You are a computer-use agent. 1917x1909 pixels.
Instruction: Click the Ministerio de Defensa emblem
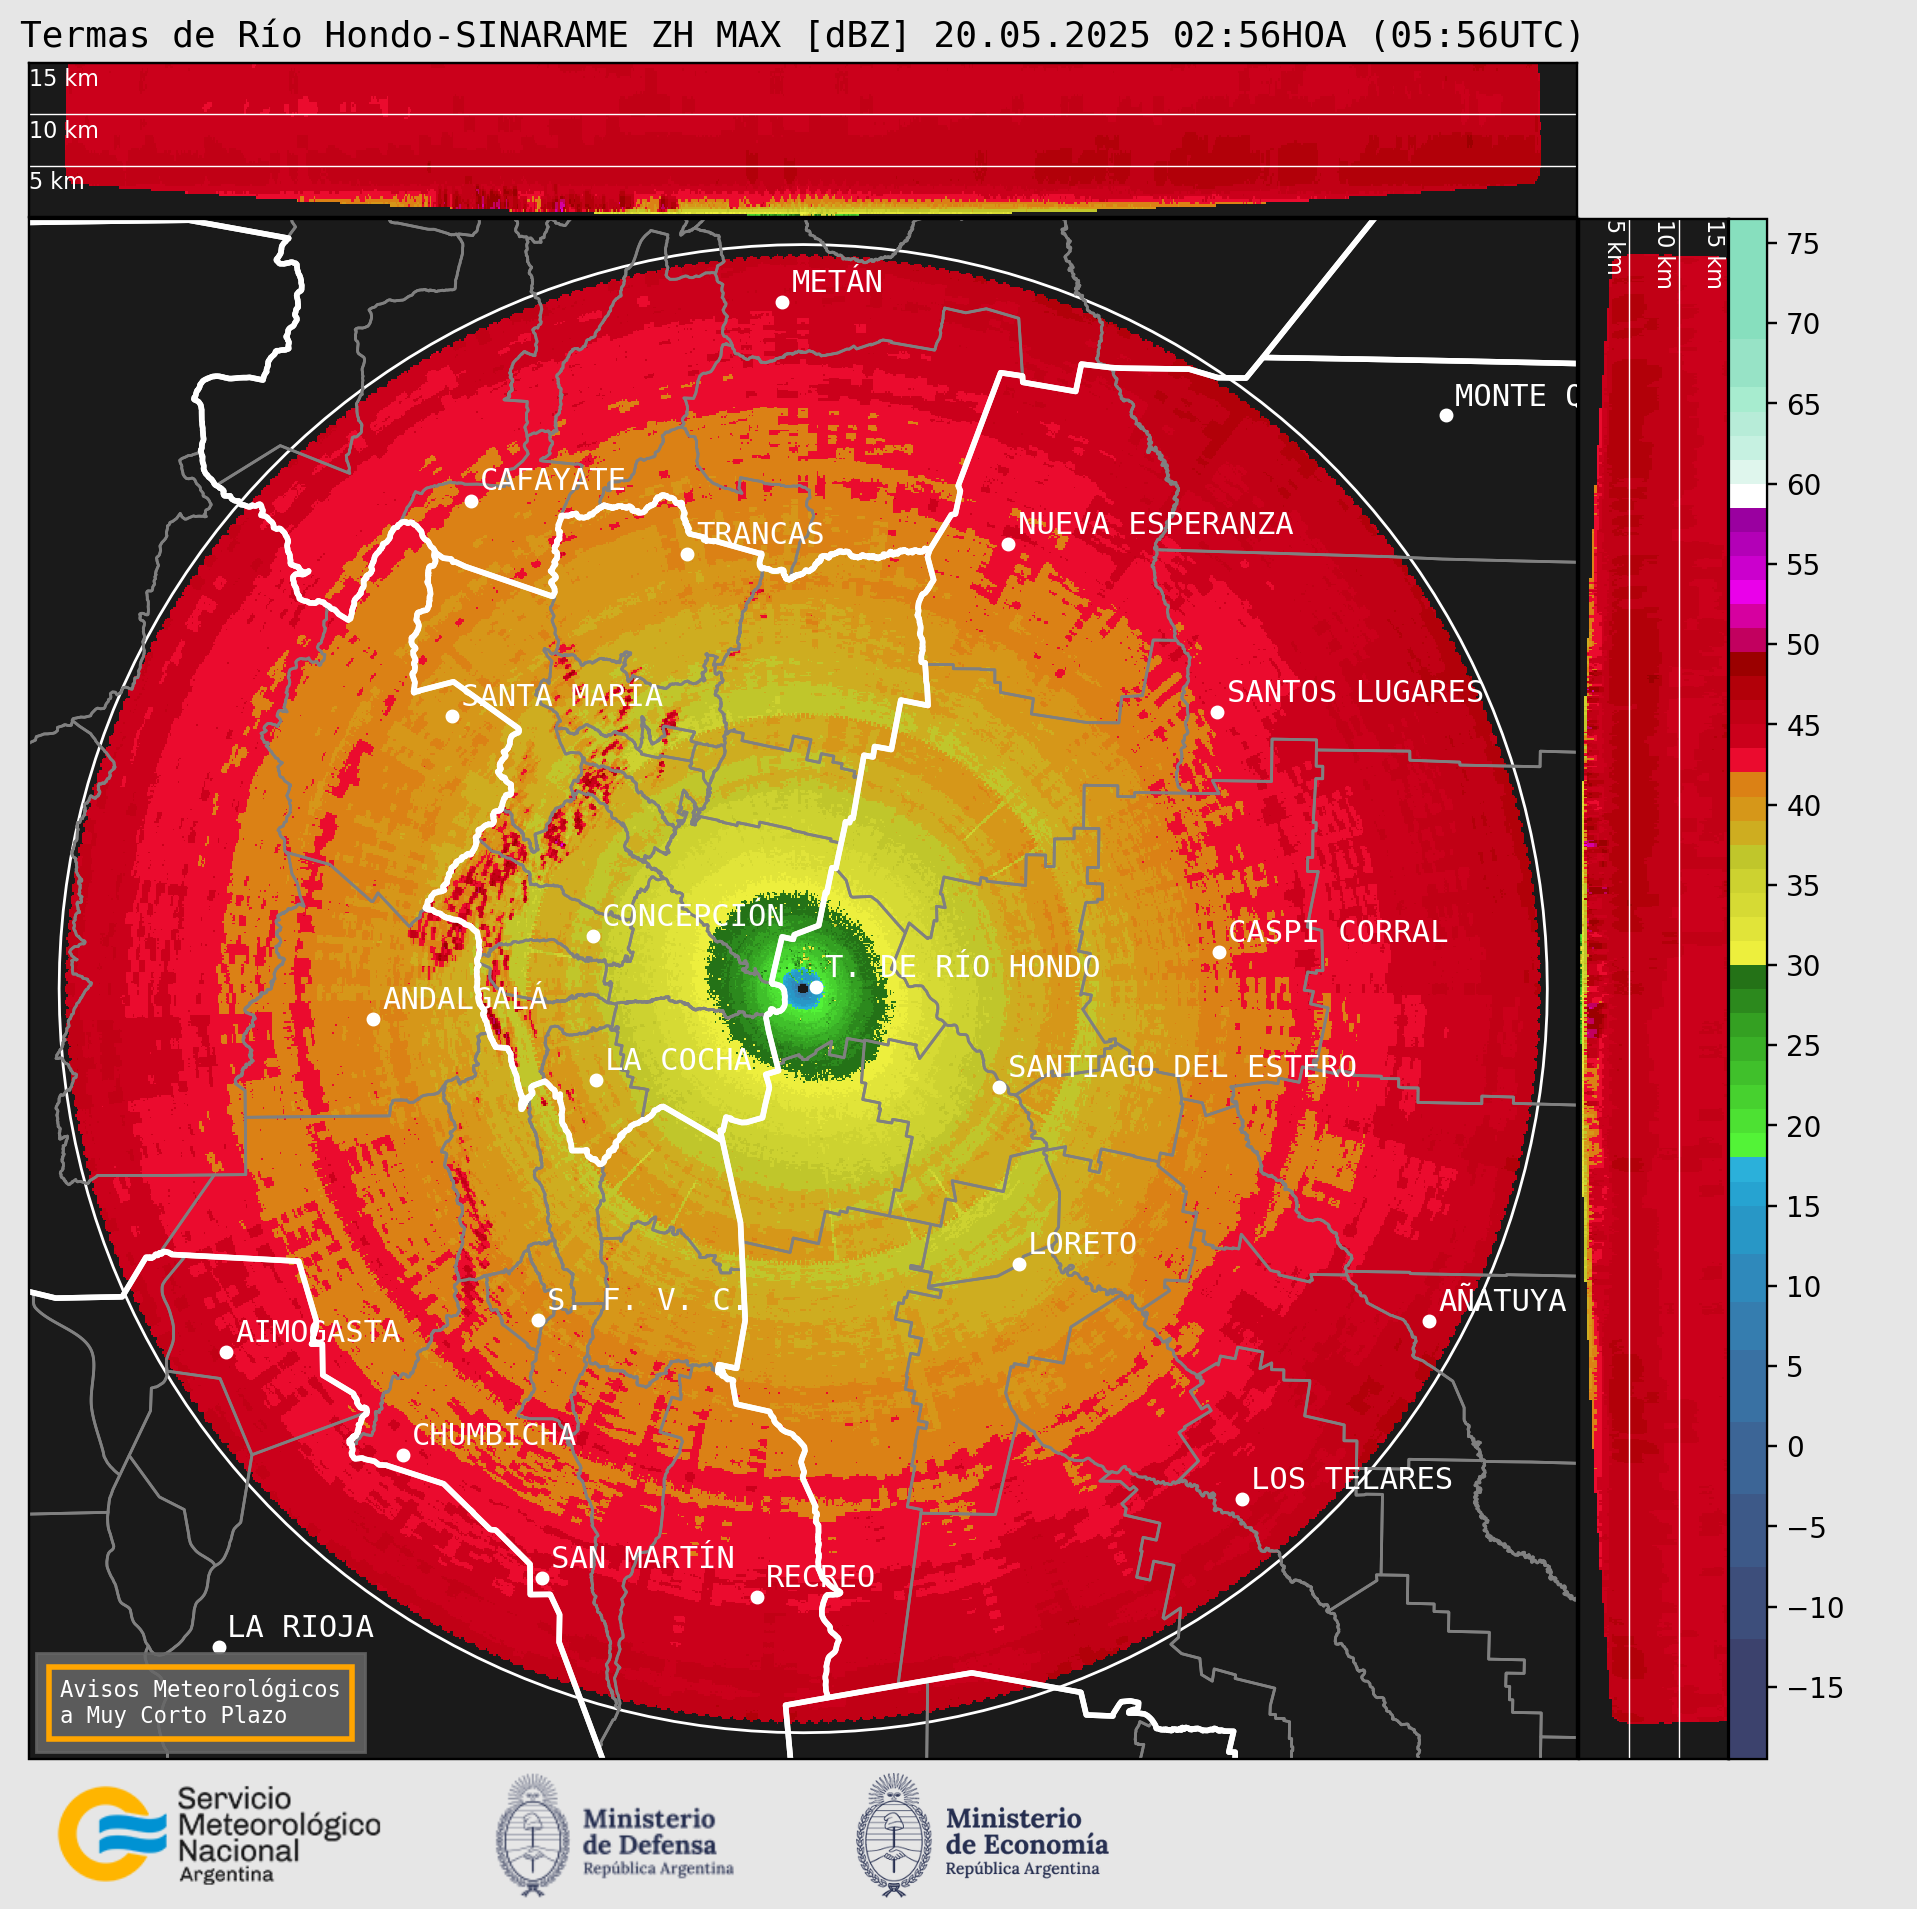click(533, 1835)
